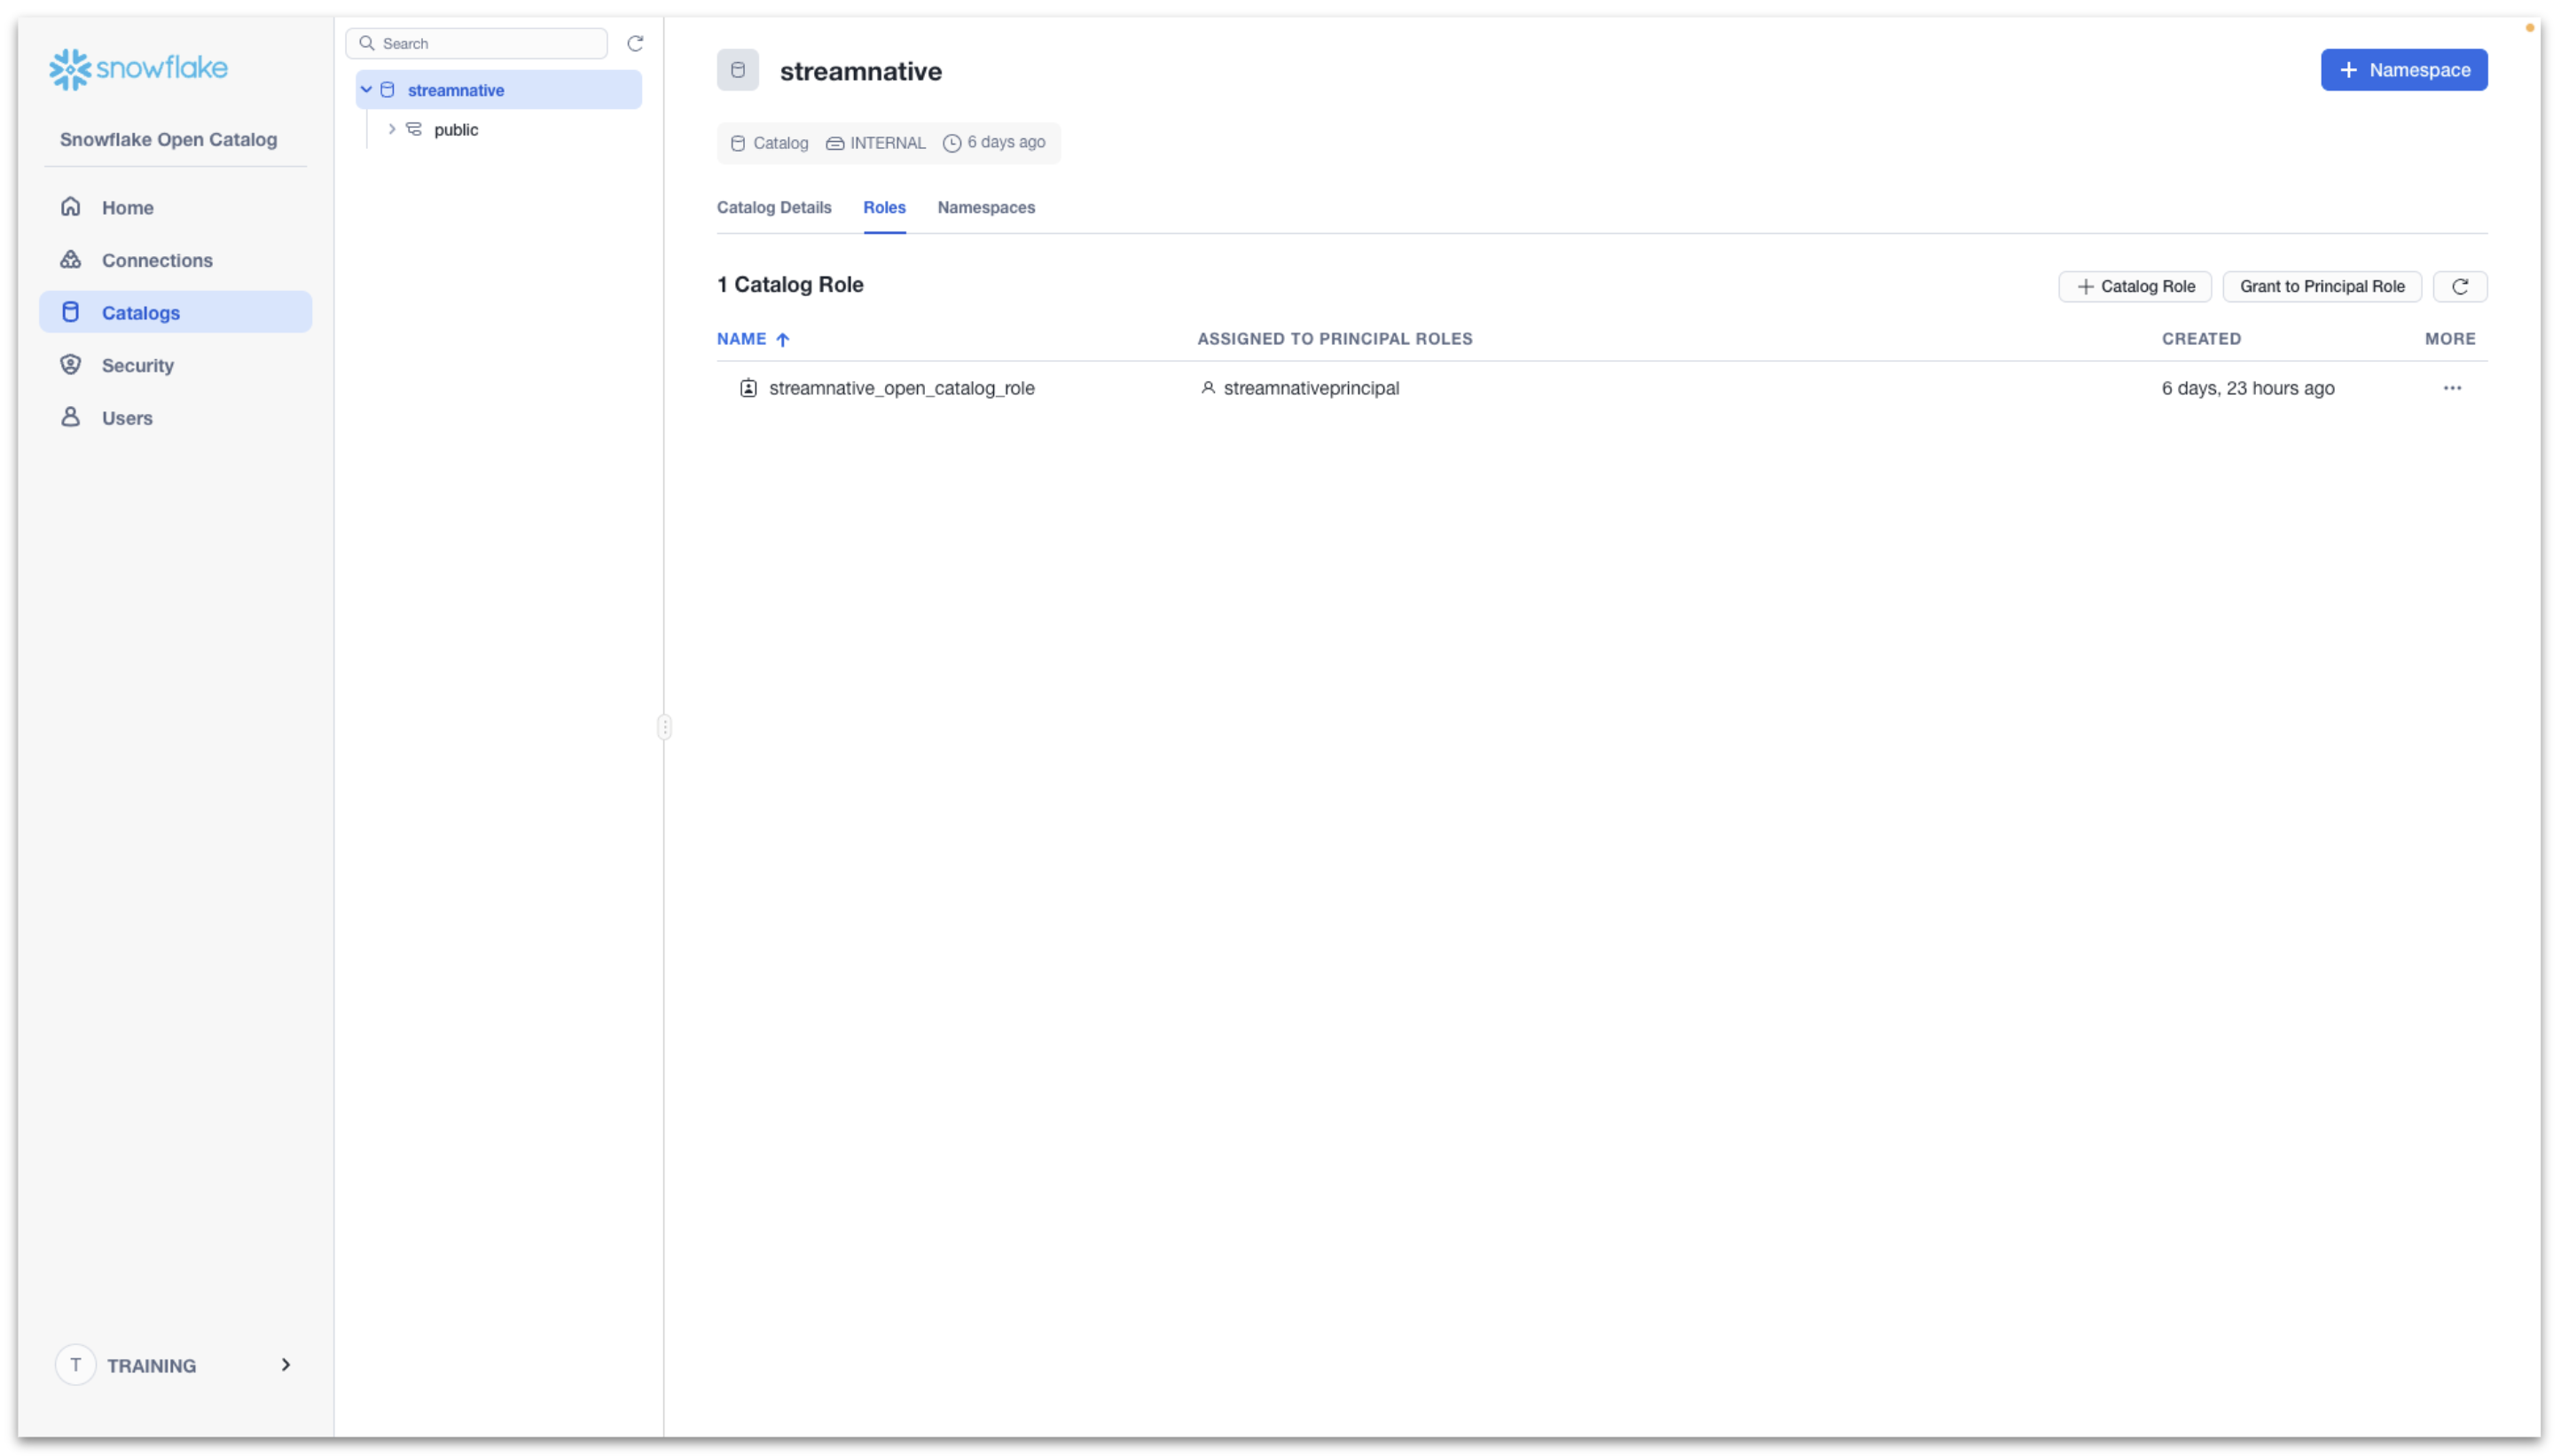Open the Security section
2561x1456 pixels.
138,365
